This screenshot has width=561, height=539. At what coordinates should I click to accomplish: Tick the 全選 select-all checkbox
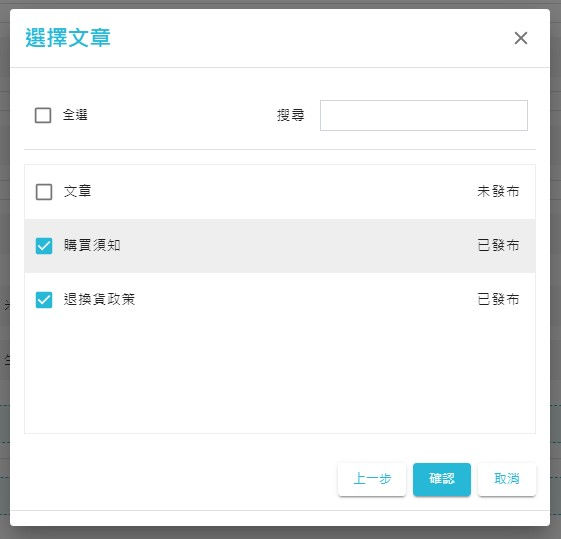(43, 115)
